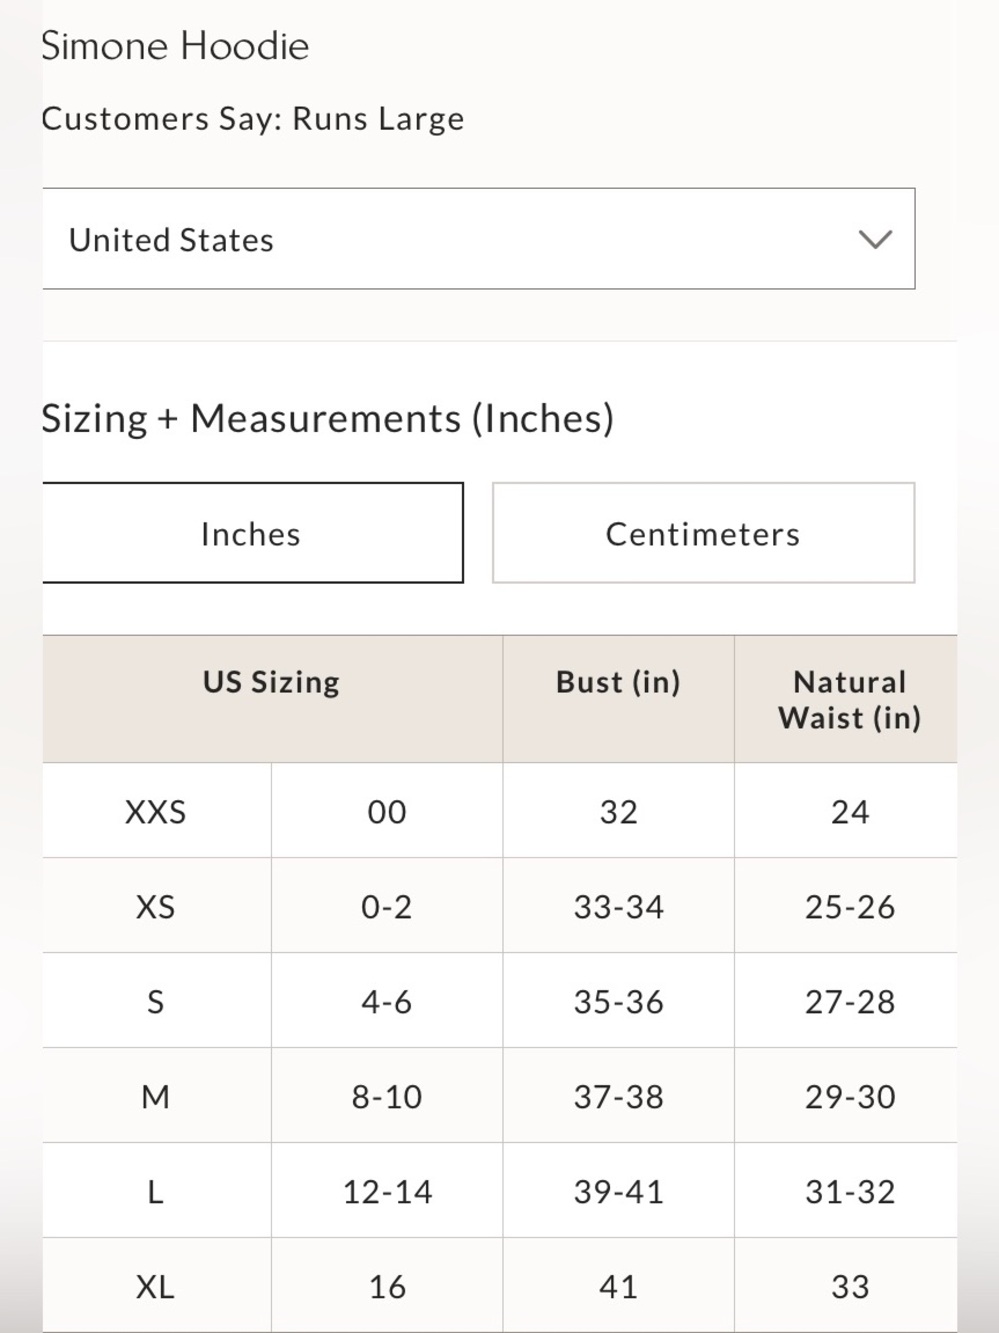The height and width of the screenshot is (1333, 999).
Task: Click the S size cell
Action: click(156, 1001)
